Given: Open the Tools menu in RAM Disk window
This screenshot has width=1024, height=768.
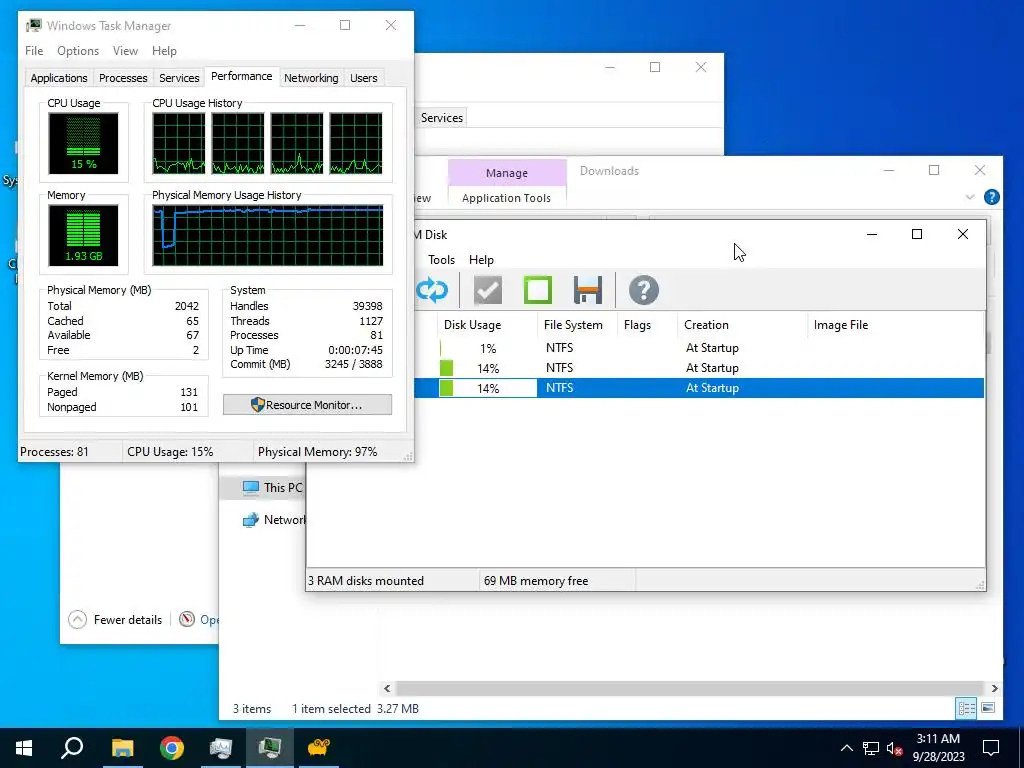Looking at the screenshot, I should (x=441, y=260).
